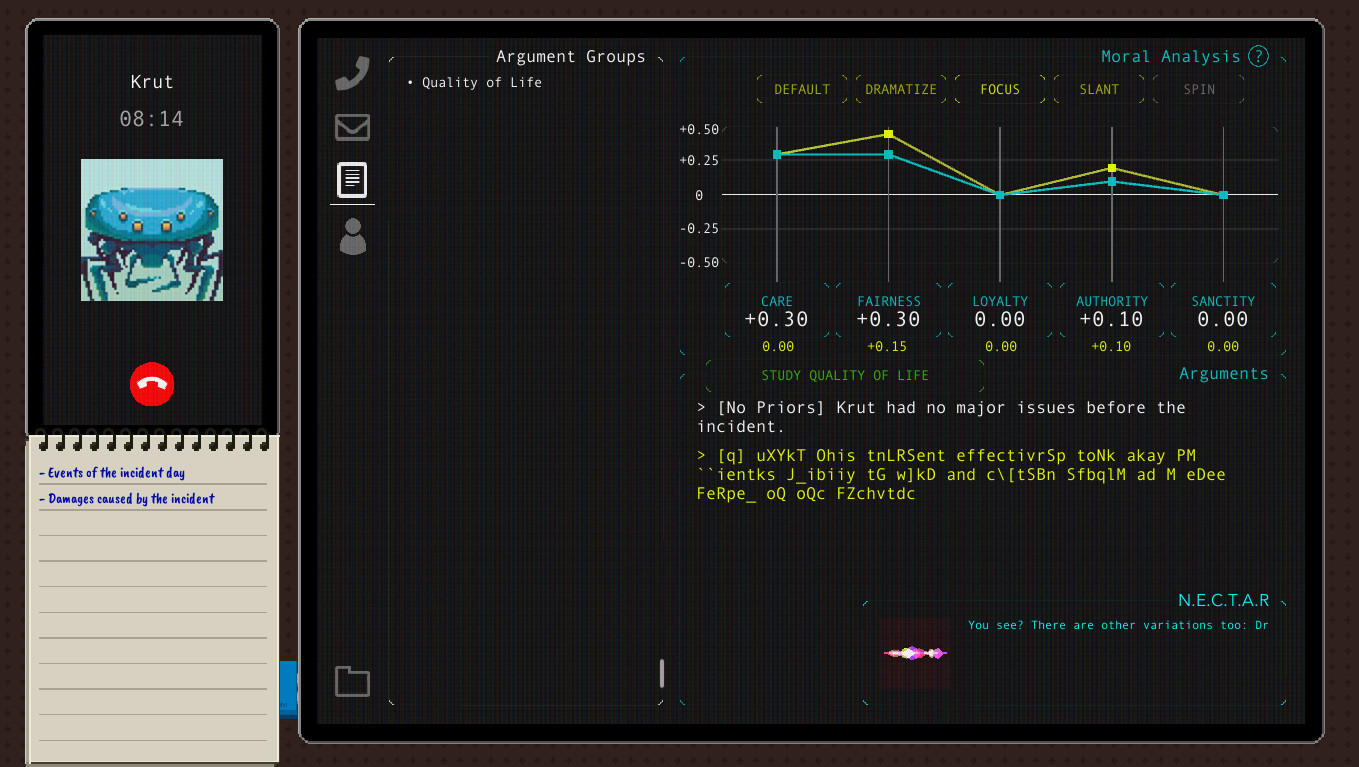Choose the SLANT mode
This screenshot has width=1359, height=767.
[1099, 89]
